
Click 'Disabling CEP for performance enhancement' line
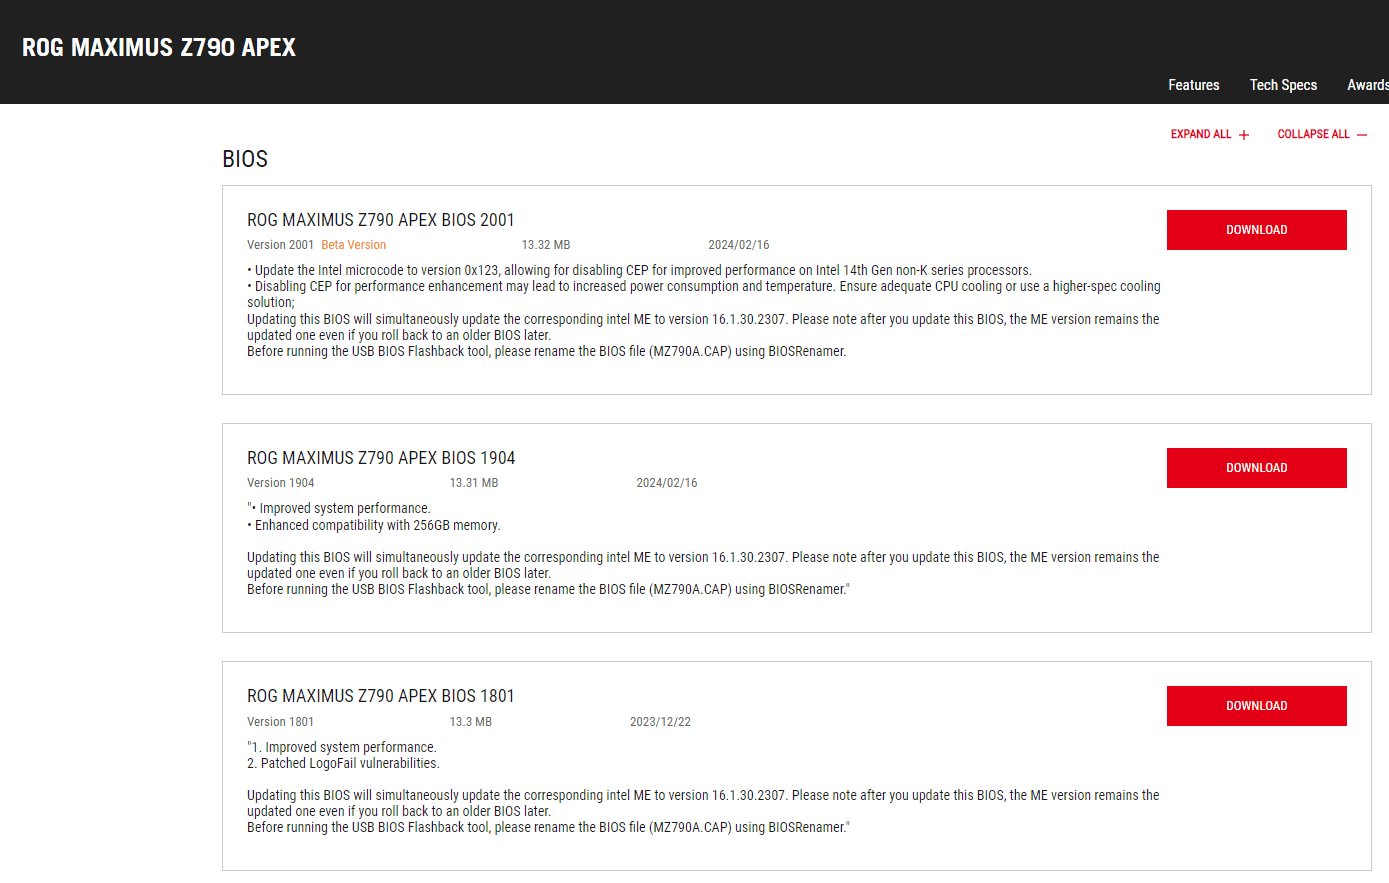(704, 294)
